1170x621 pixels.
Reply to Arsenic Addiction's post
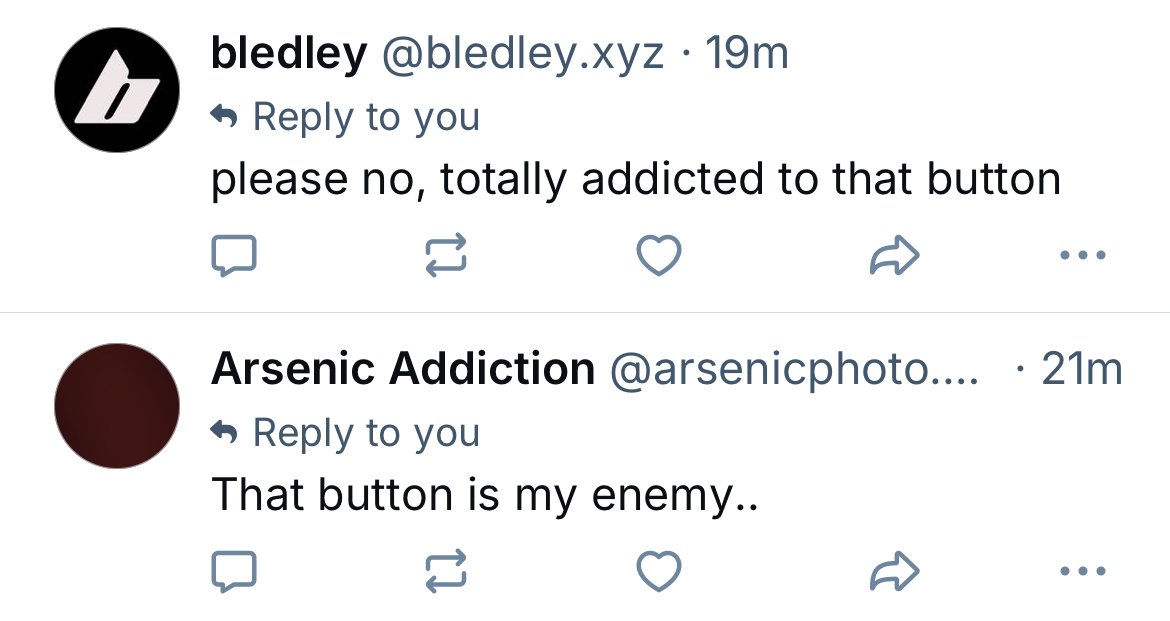(x=234, y=572)
